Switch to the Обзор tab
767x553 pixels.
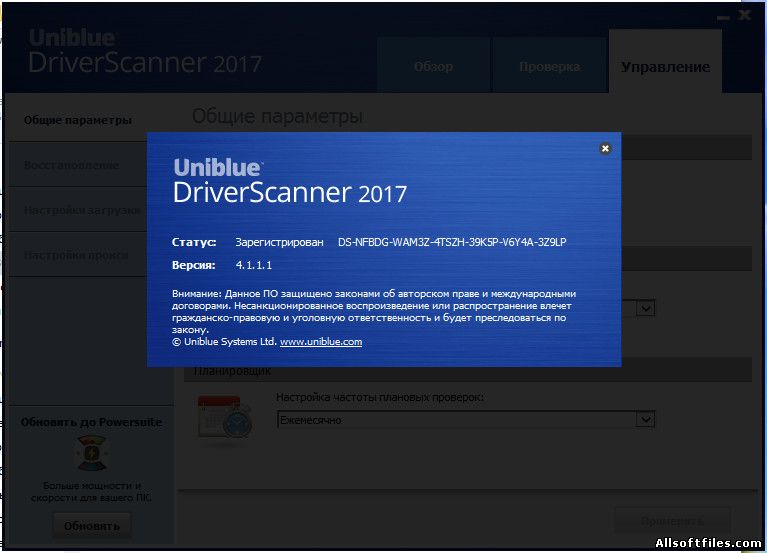(x=433, y=66)
